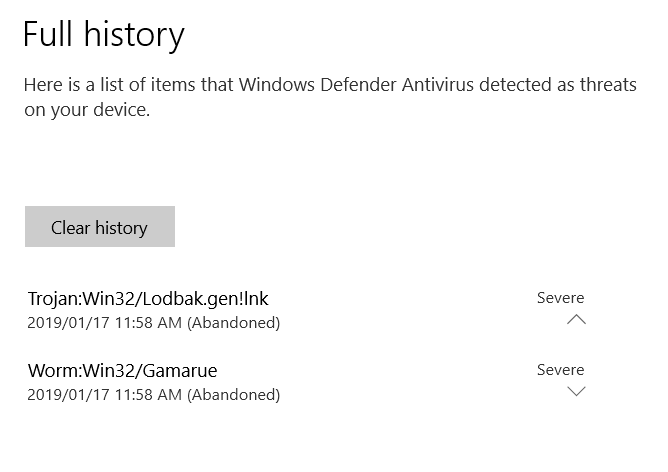Viewport: 668px width, 472px height.
Task: Click the Trojan threat's 2019/01/17 11:58 AM timestamp
Action: [x=105, y=323]
